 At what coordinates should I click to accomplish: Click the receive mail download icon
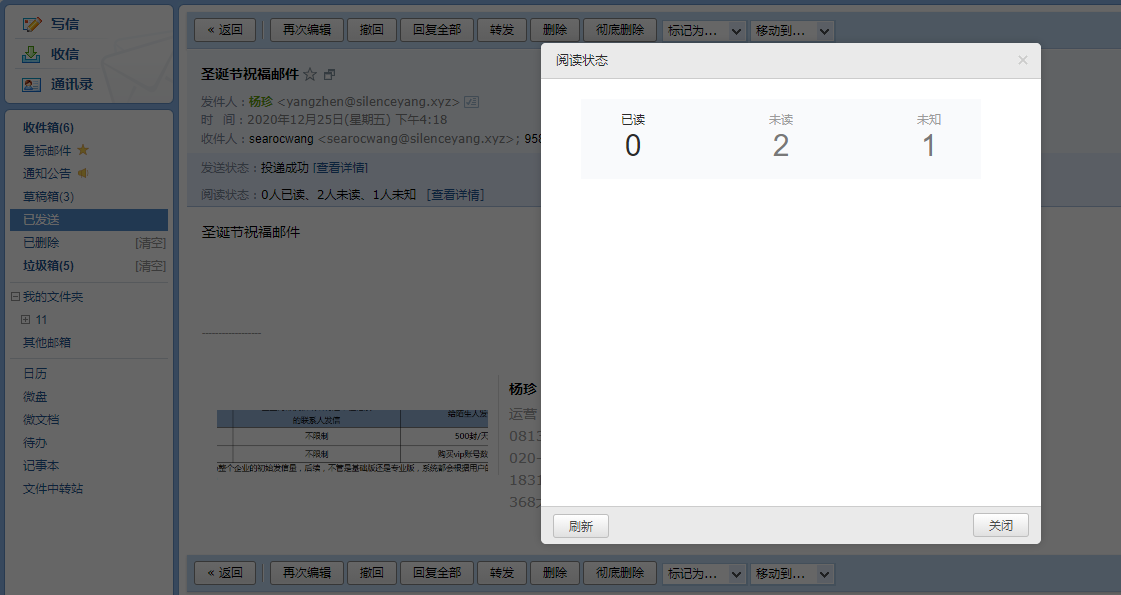coord(32,54)
